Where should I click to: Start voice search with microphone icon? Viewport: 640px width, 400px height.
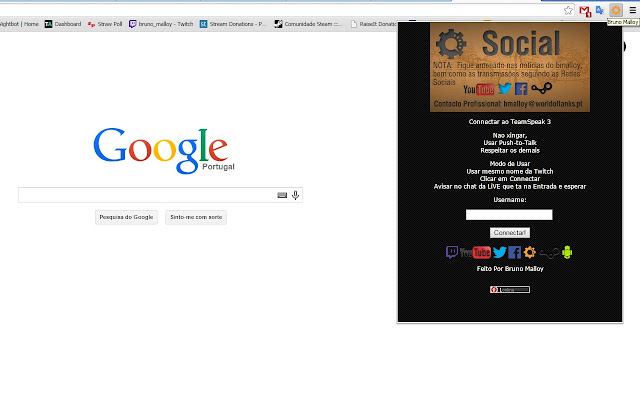[296, 195]
